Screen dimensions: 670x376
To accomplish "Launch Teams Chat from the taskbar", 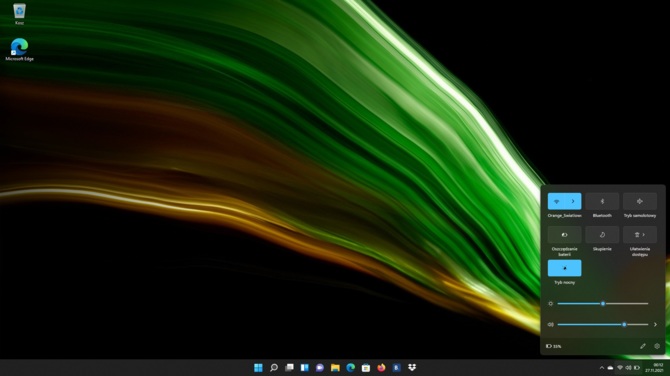I will tap(320, 367).
